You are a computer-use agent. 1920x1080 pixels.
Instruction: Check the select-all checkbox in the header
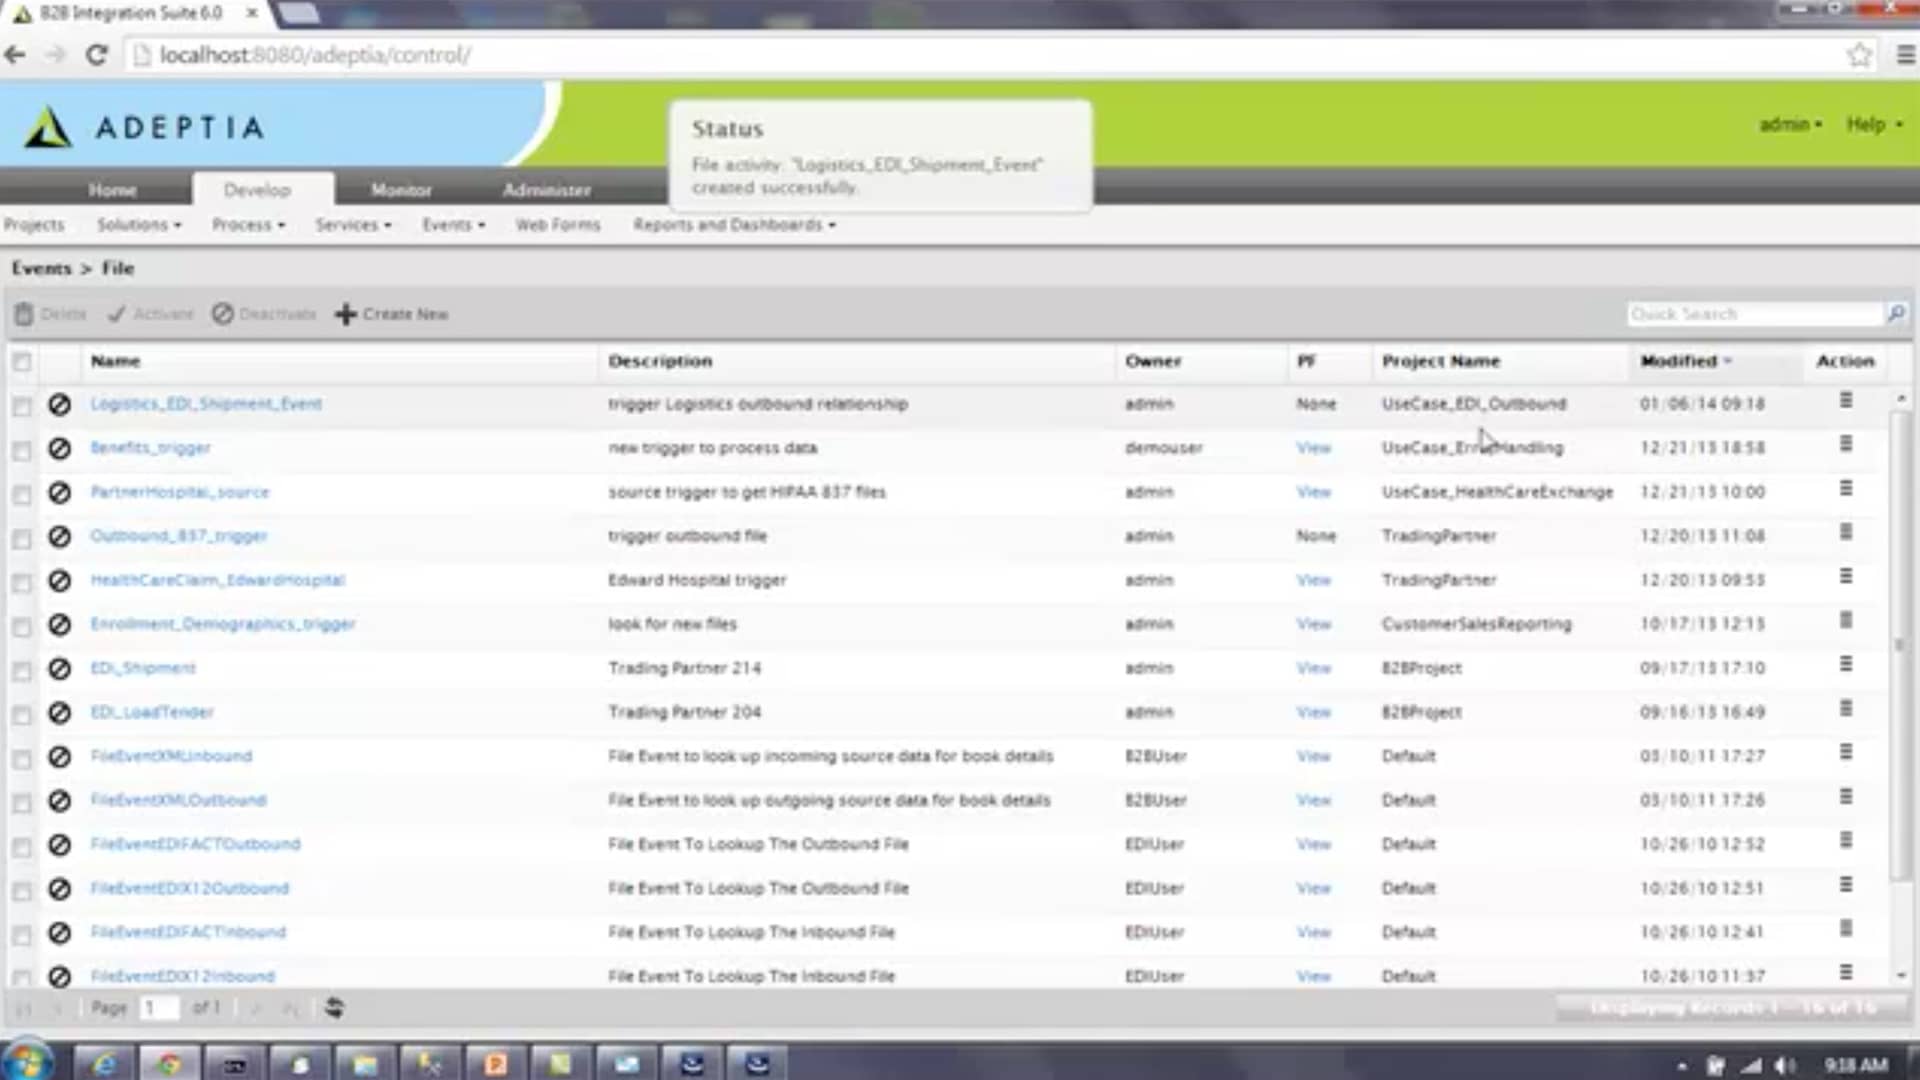click(21, 362)
